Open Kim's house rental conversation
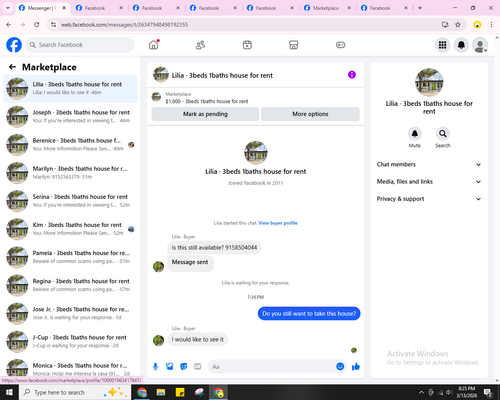 click(x=70, y=229)
